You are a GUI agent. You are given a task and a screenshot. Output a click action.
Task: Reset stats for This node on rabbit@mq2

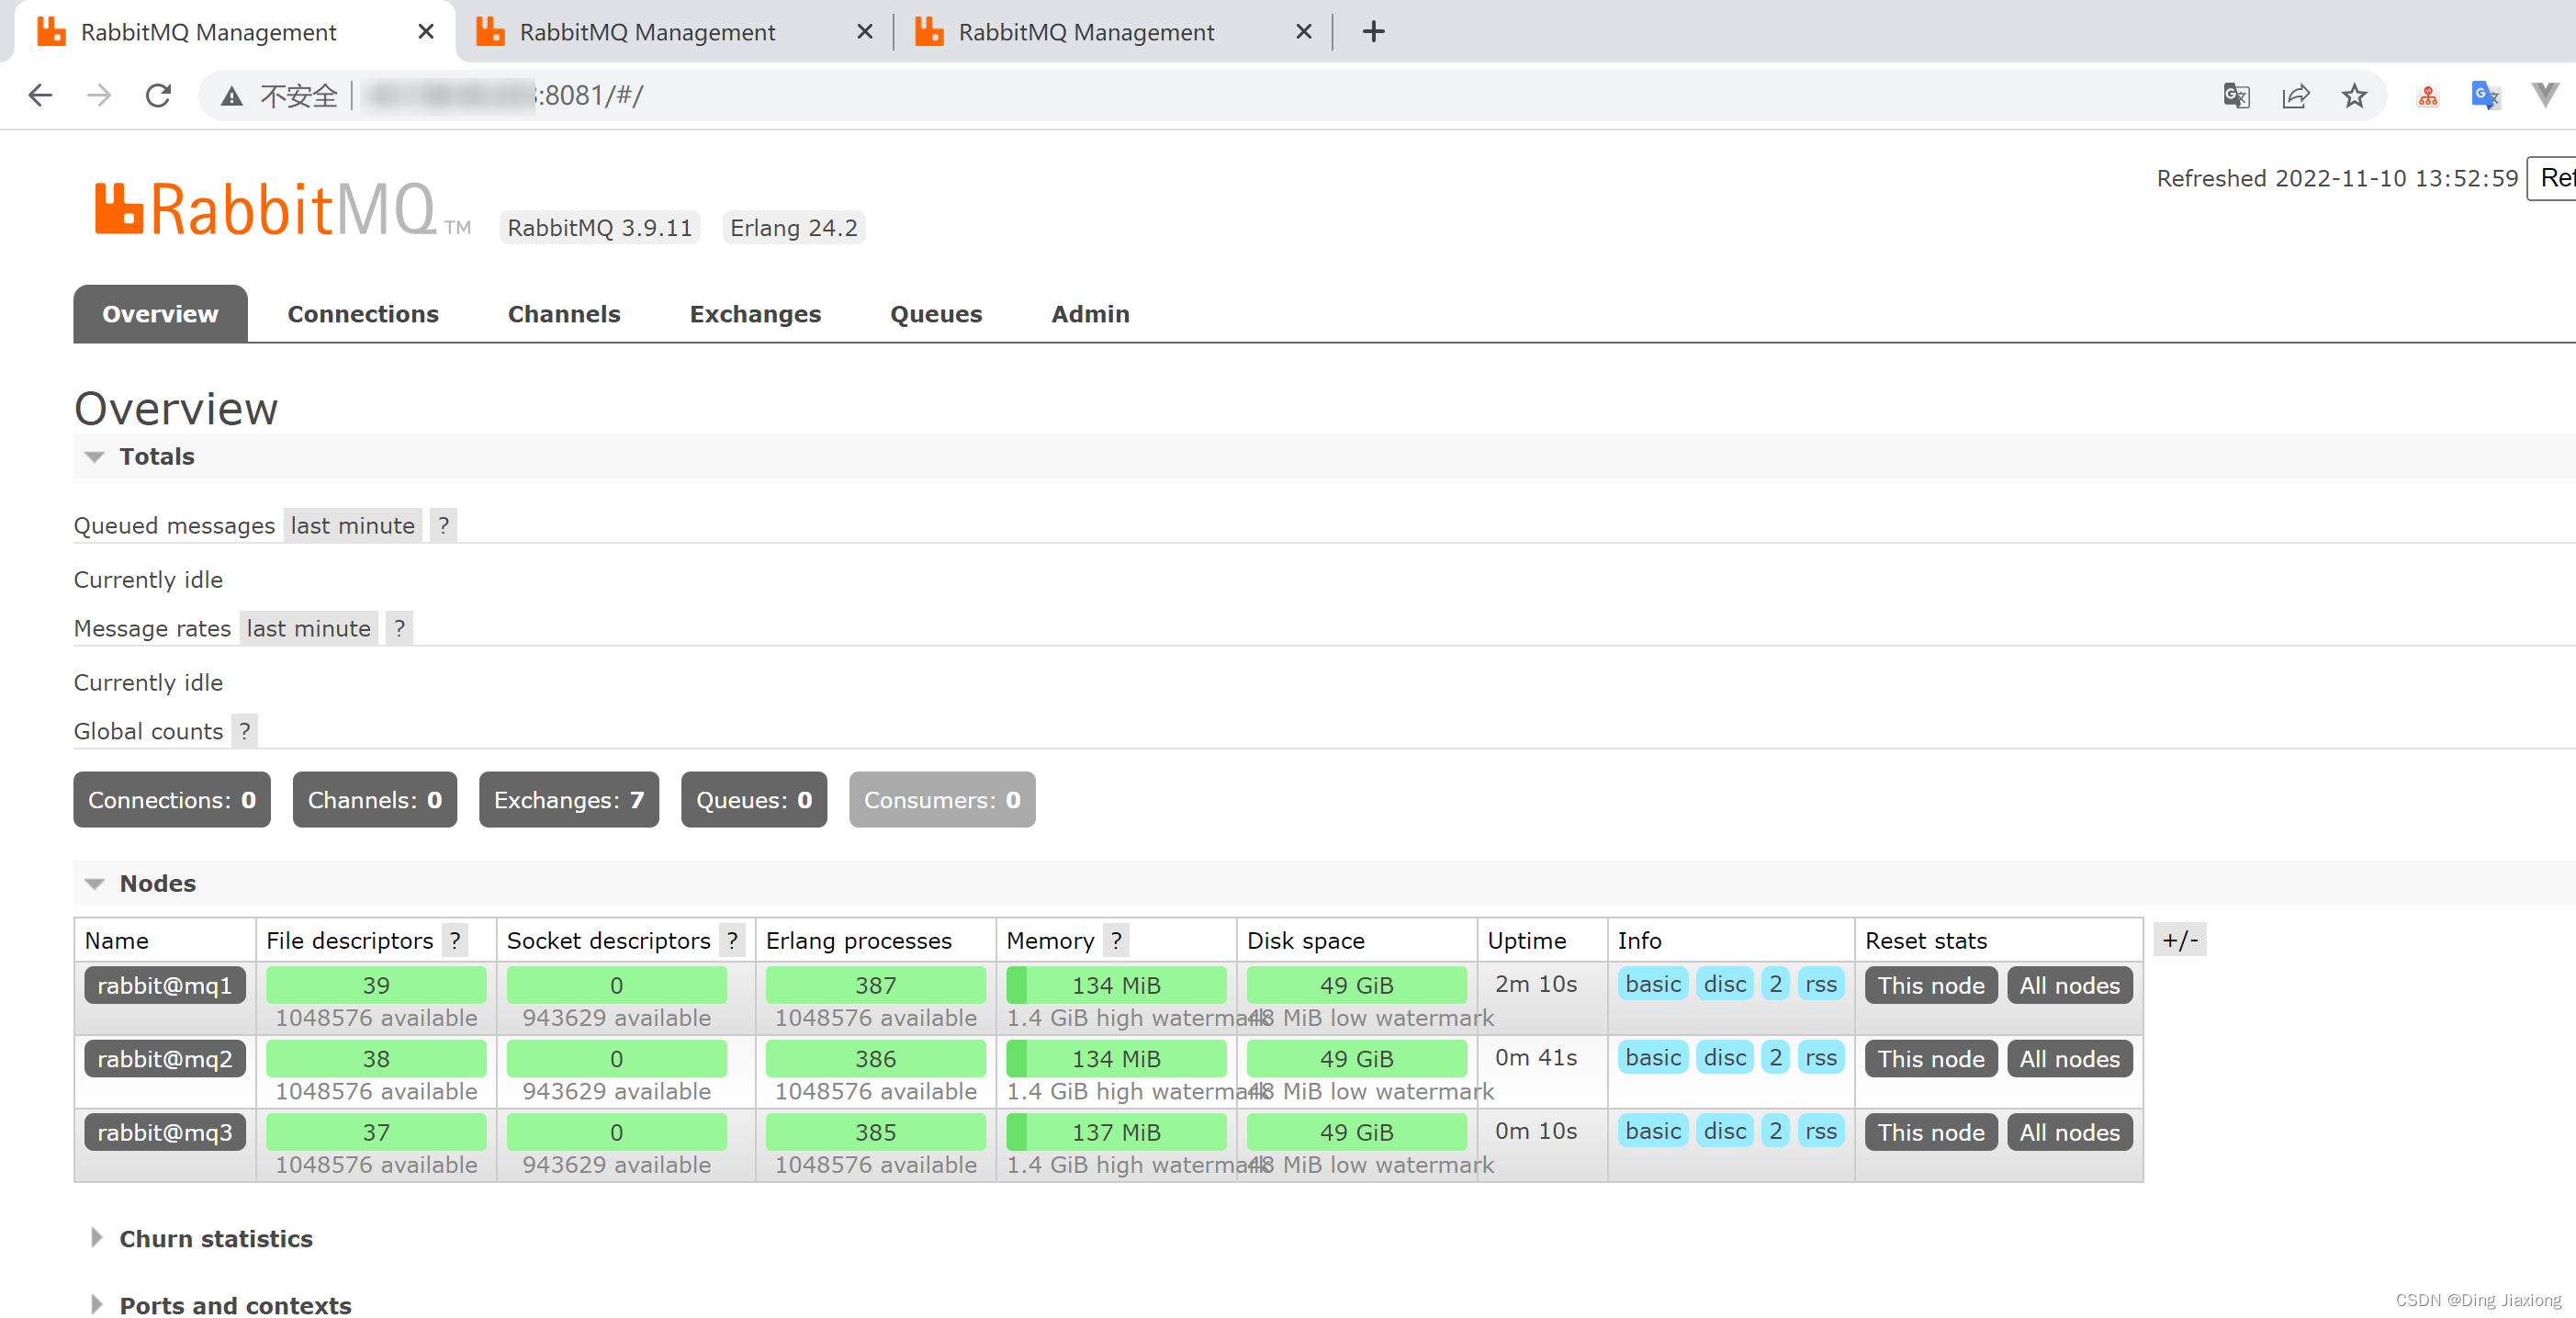click(x=1931, y=1058)
